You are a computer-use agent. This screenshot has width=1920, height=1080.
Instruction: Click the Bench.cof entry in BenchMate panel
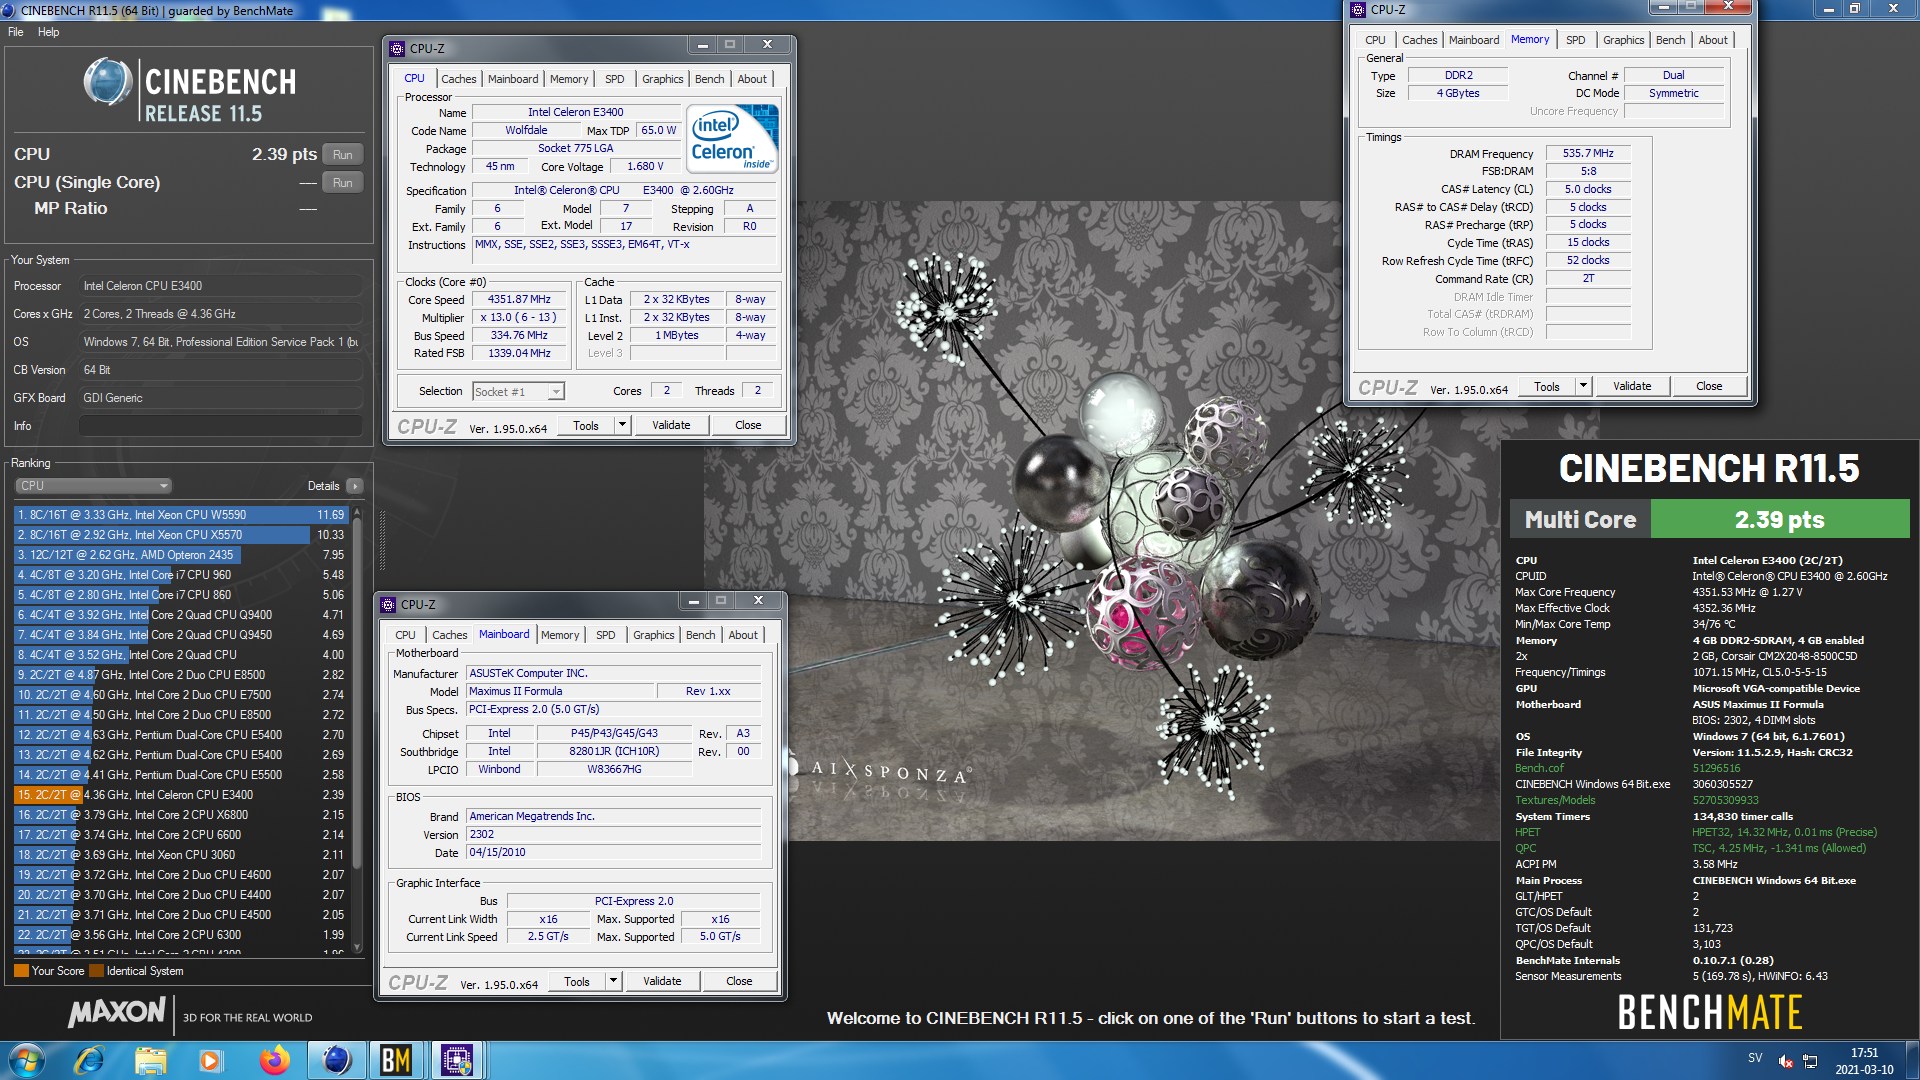pyautogui.click(x=1539, y=768)
